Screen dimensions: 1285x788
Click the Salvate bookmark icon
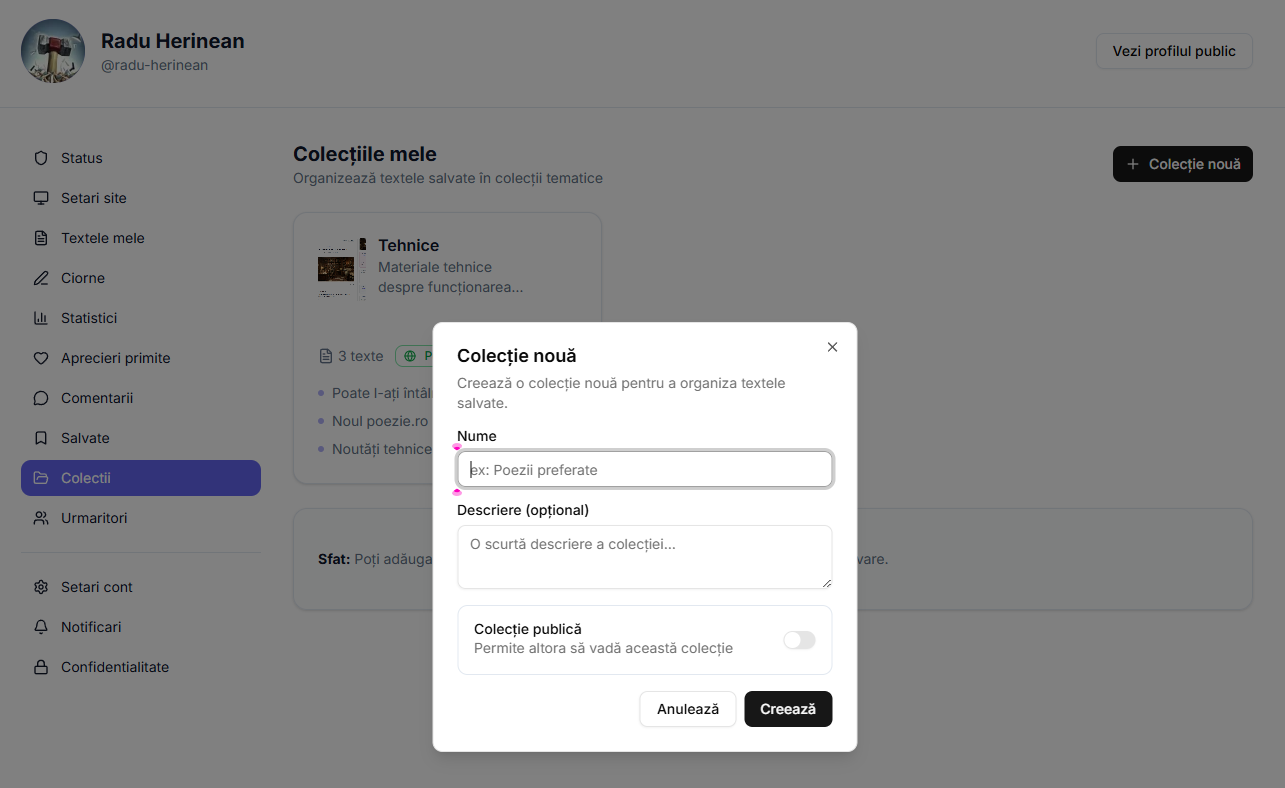(41, 438)
